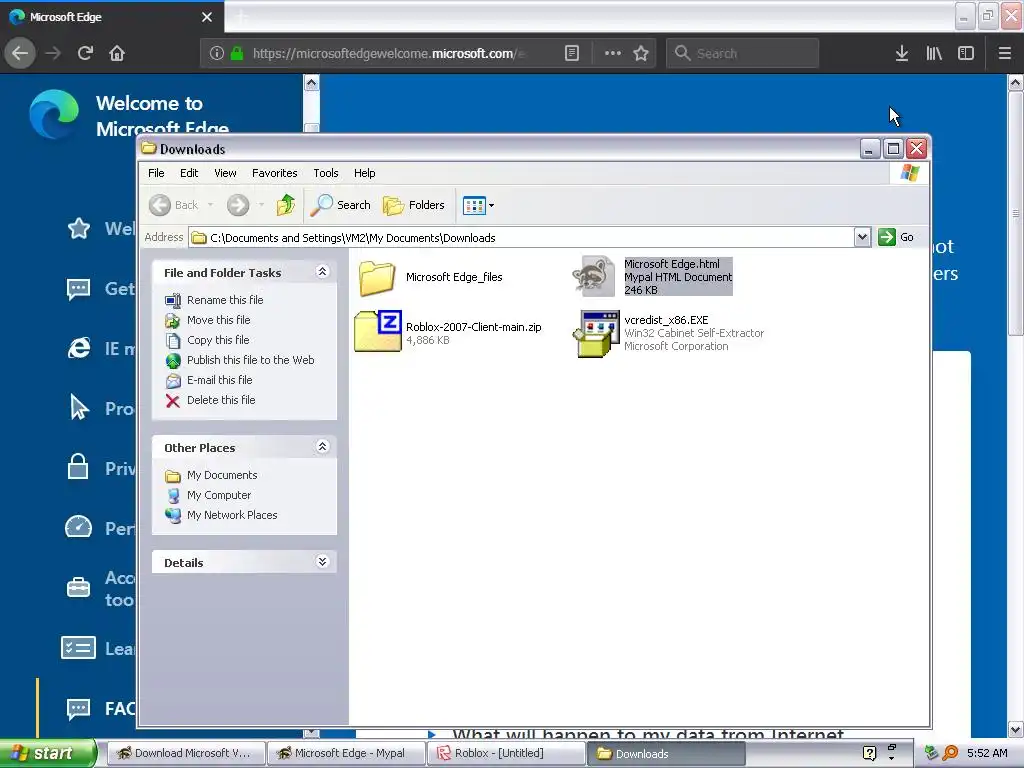Click E-mail this file
The width and height of the screenshot is (1024, 768).
[x=219, y=380]
